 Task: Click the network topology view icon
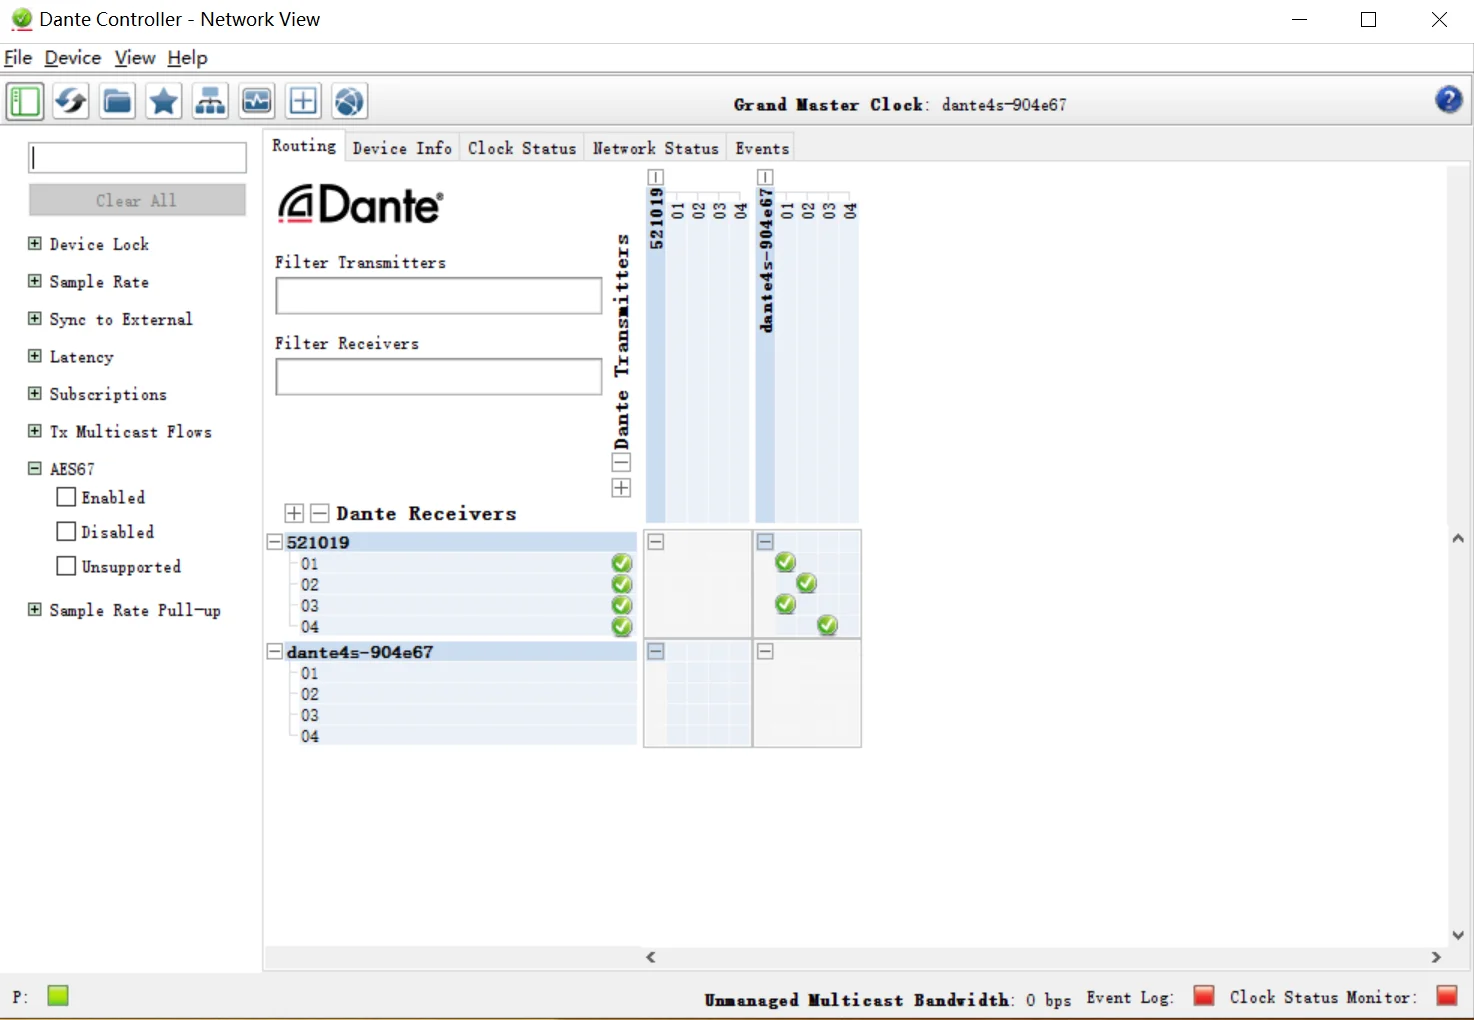[x=210, y=100]
